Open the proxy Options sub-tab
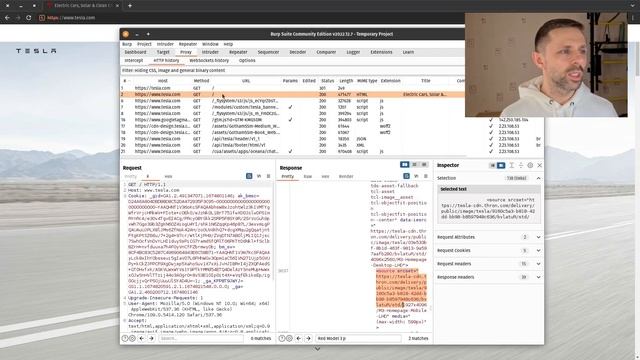The width and height of the screenshot is (640, 360). 247,60
